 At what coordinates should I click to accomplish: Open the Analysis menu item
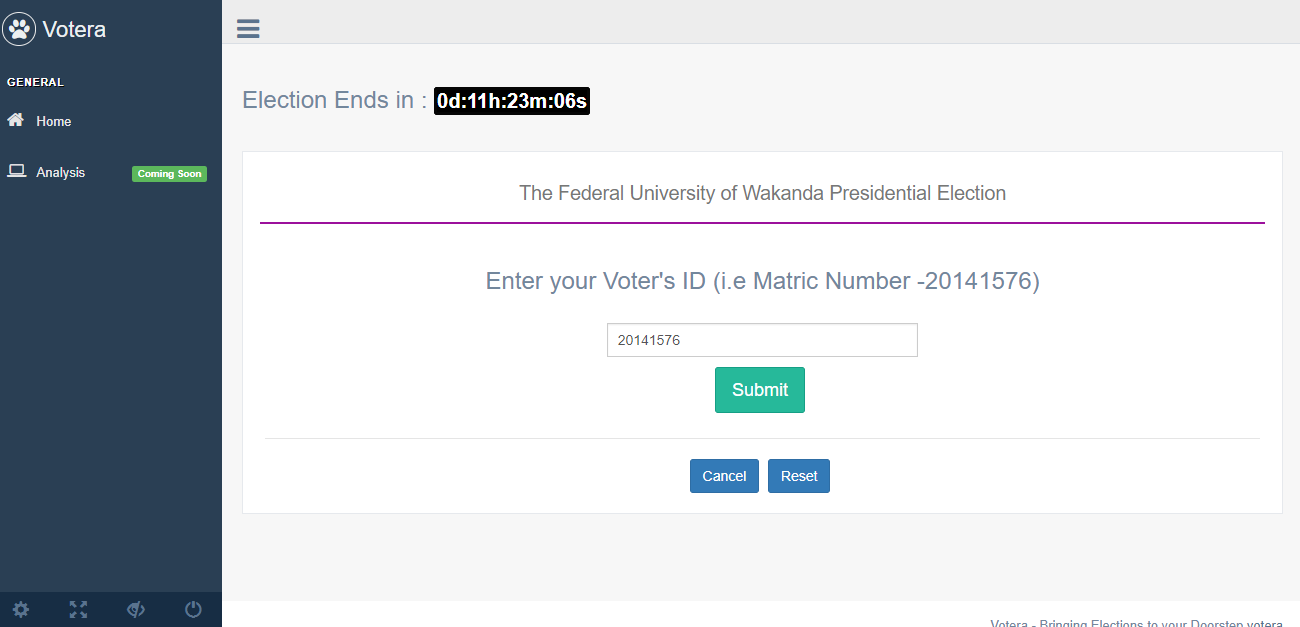(x=61, y=172)
